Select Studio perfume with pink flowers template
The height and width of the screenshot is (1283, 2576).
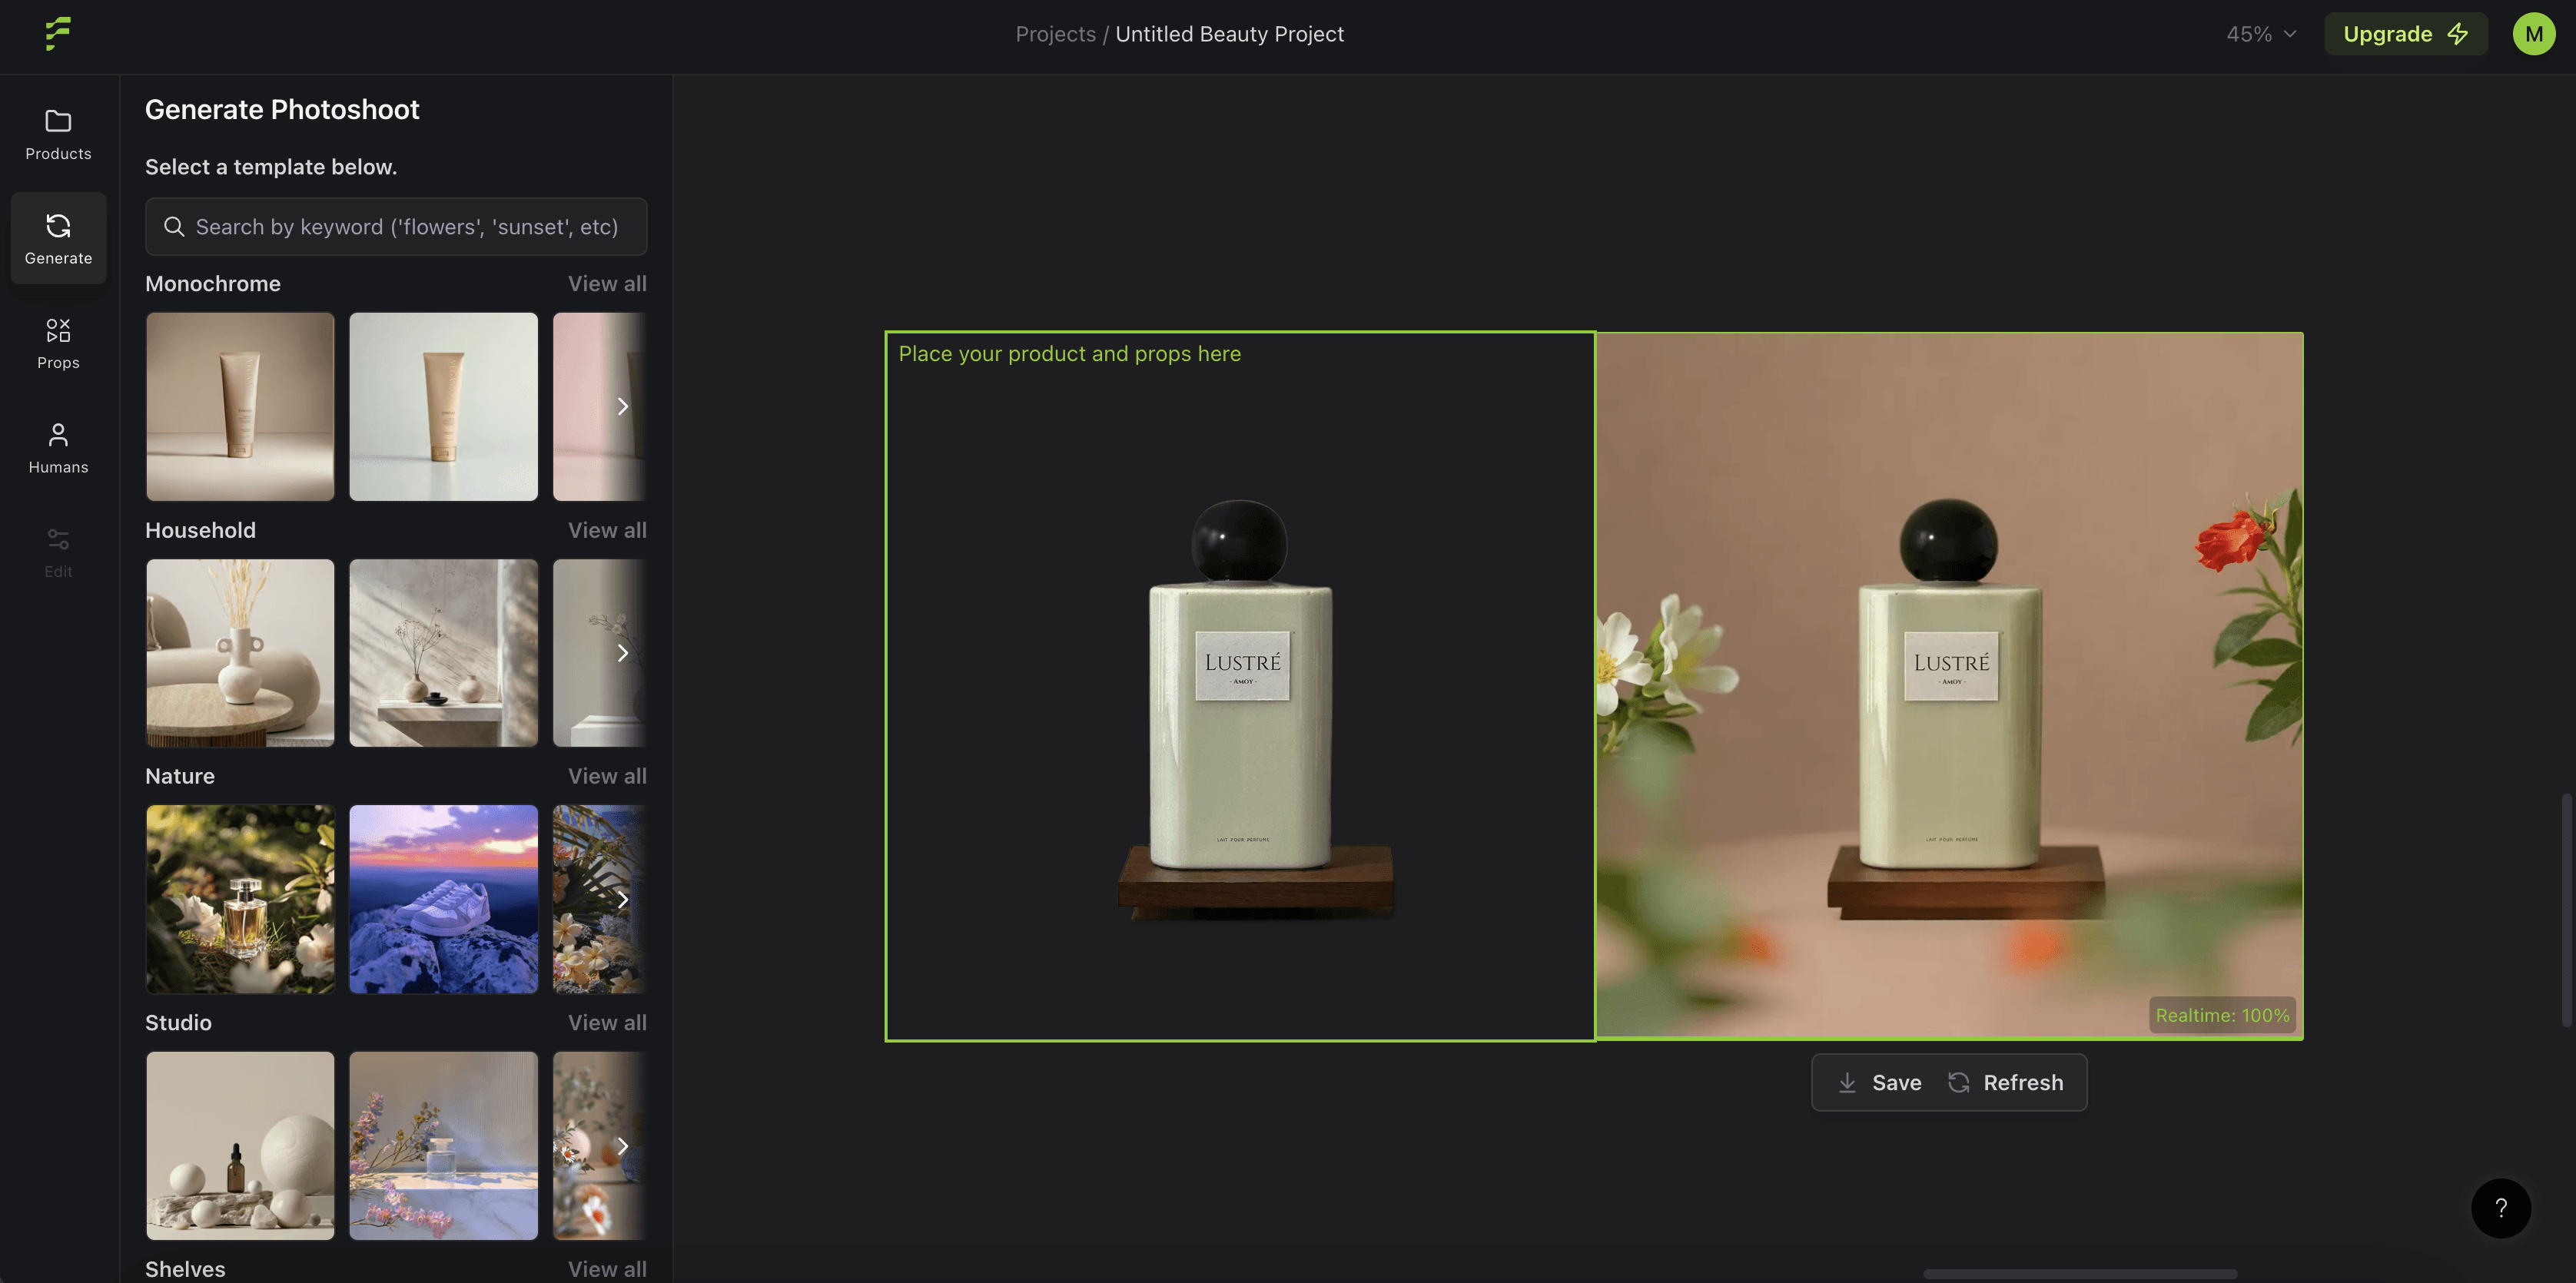[443, 1146]
